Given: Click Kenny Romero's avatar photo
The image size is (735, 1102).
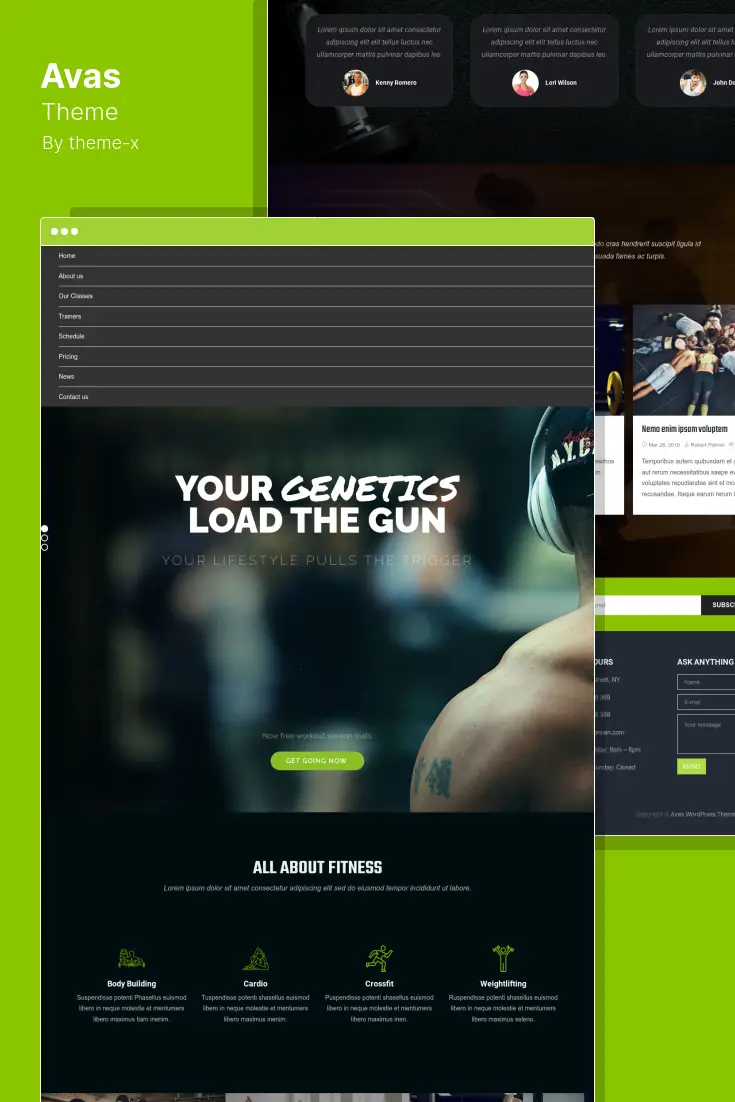Looking at the screenshot, I should tap(356, 83).
